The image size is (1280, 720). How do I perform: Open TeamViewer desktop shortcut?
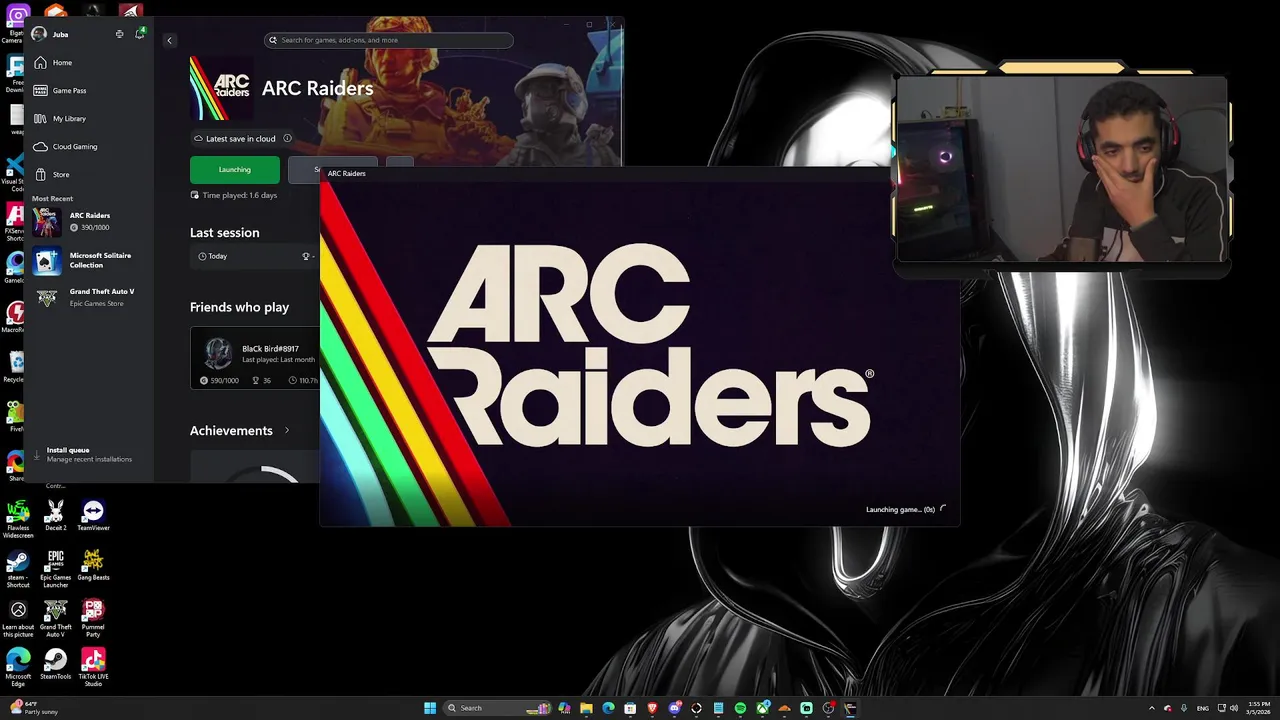pos(93,516)
